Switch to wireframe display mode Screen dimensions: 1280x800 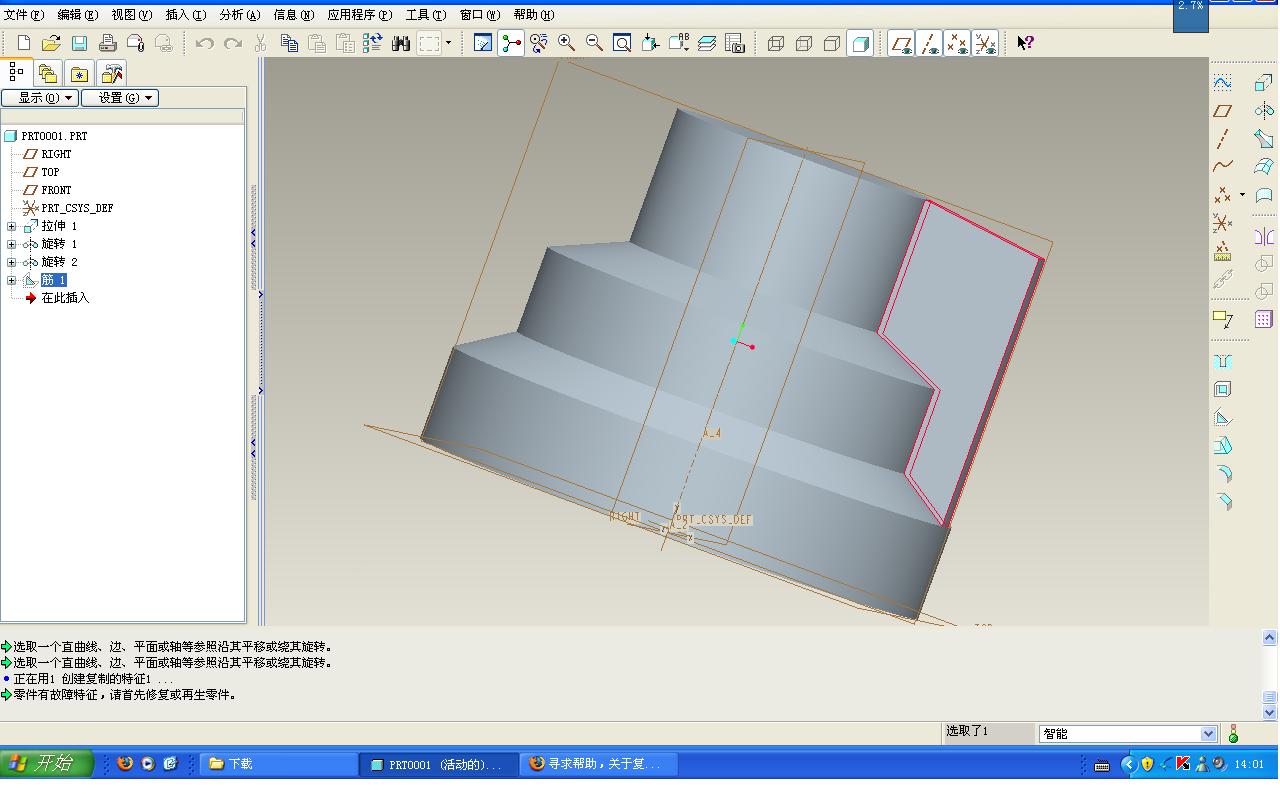tap(776, 43)
